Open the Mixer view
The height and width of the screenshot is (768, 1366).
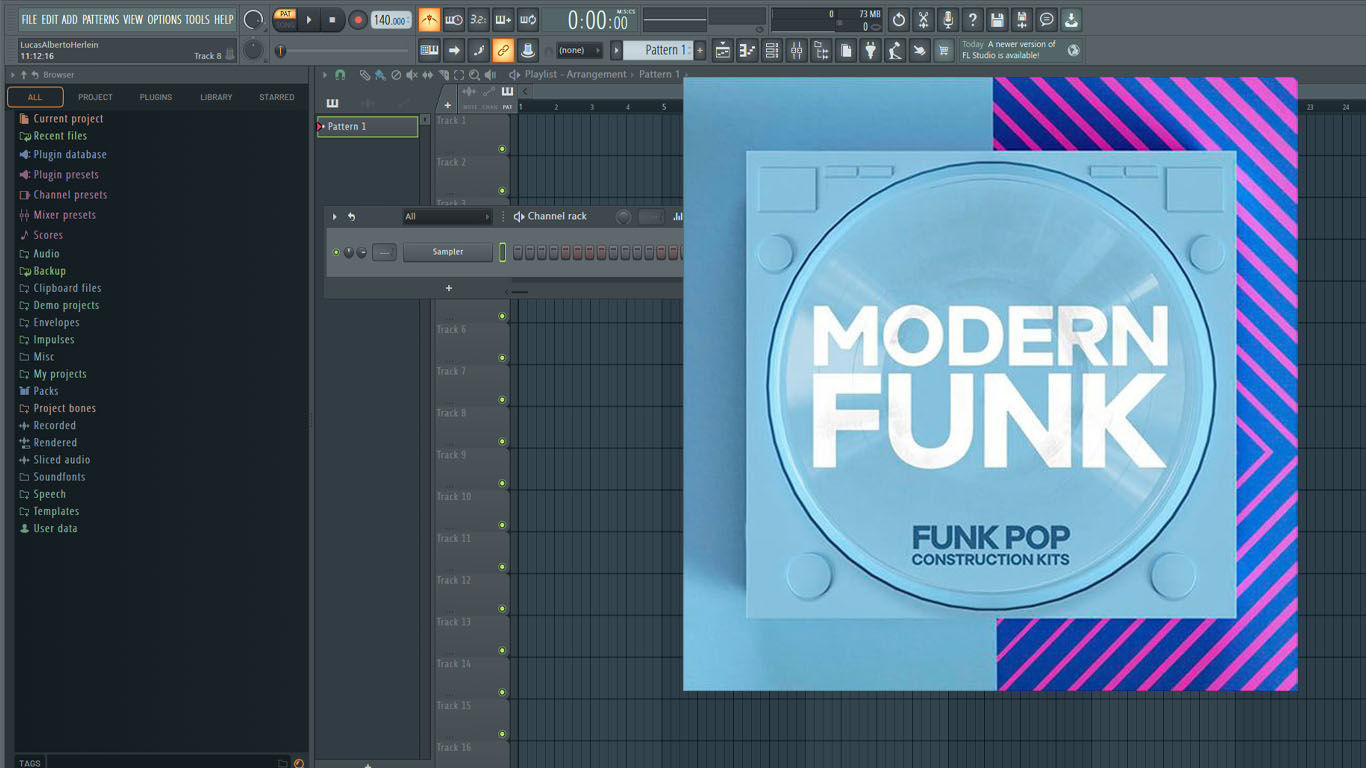click(797, 50)
